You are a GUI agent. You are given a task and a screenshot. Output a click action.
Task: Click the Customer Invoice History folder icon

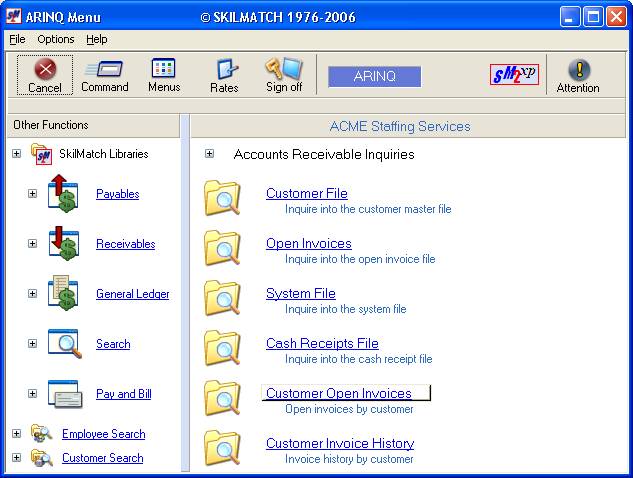coord(222,448)
